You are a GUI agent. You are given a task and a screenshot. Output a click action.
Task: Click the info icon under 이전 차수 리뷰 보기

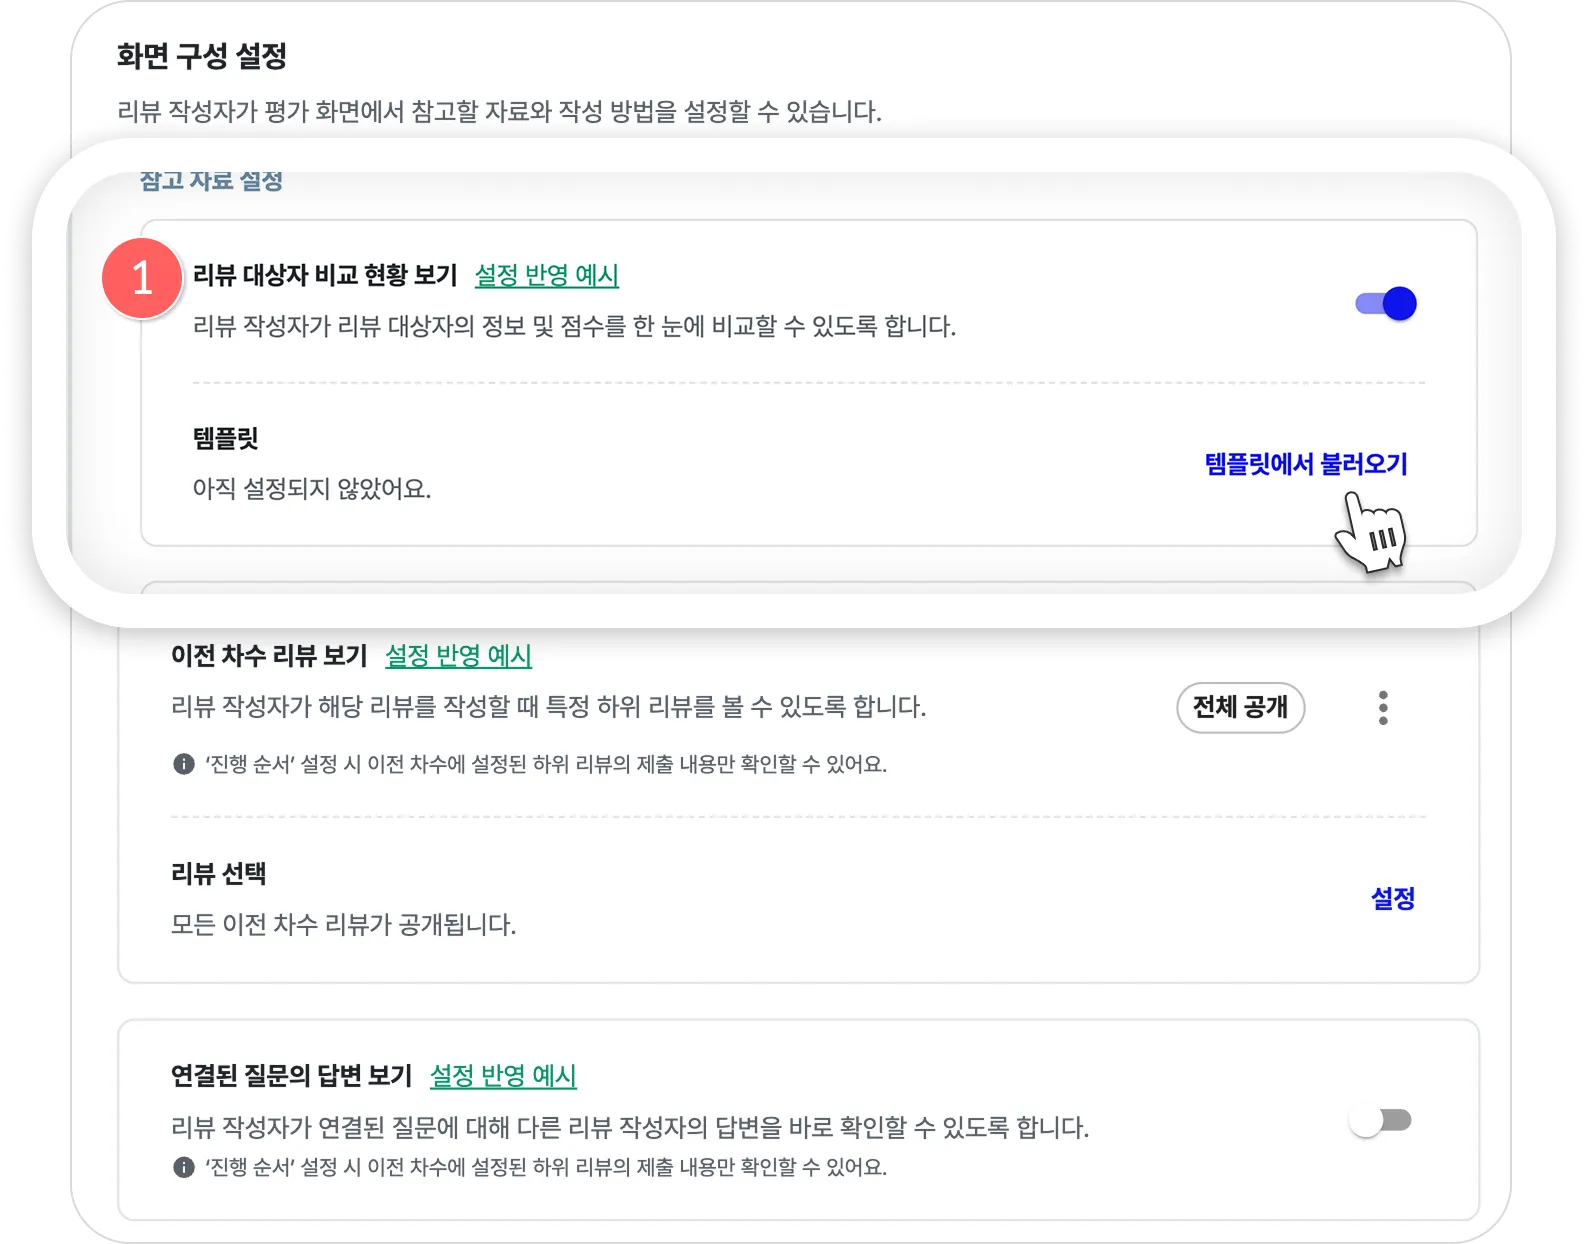click(x=184, y=764)
